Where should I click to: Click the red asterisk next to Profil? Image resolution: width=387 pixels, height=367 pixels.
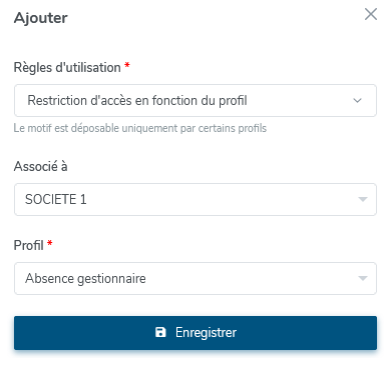pos(50,243)
